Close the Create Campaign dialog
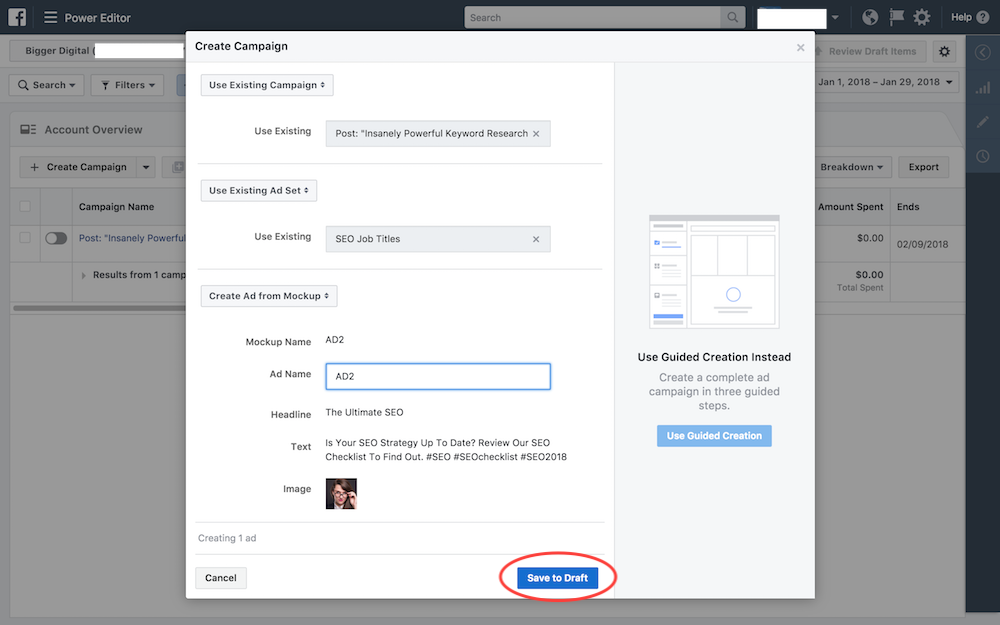This screenshot has width=1000, height=625. (x=800, y=47)
